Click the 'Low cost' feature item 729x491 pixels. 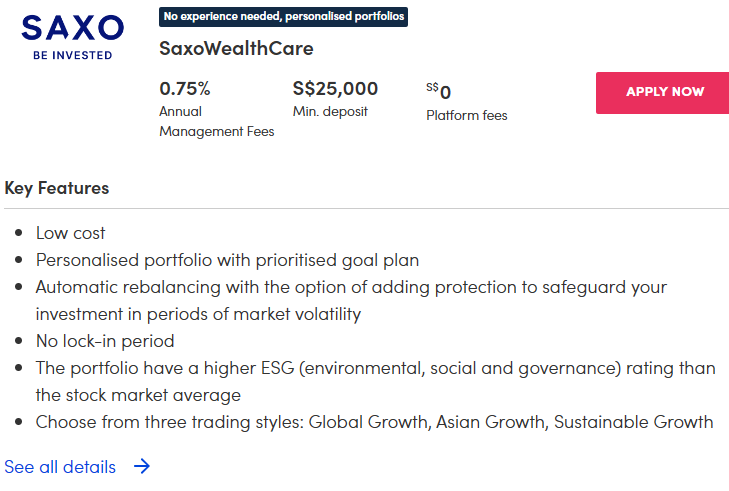pos(71,233)
